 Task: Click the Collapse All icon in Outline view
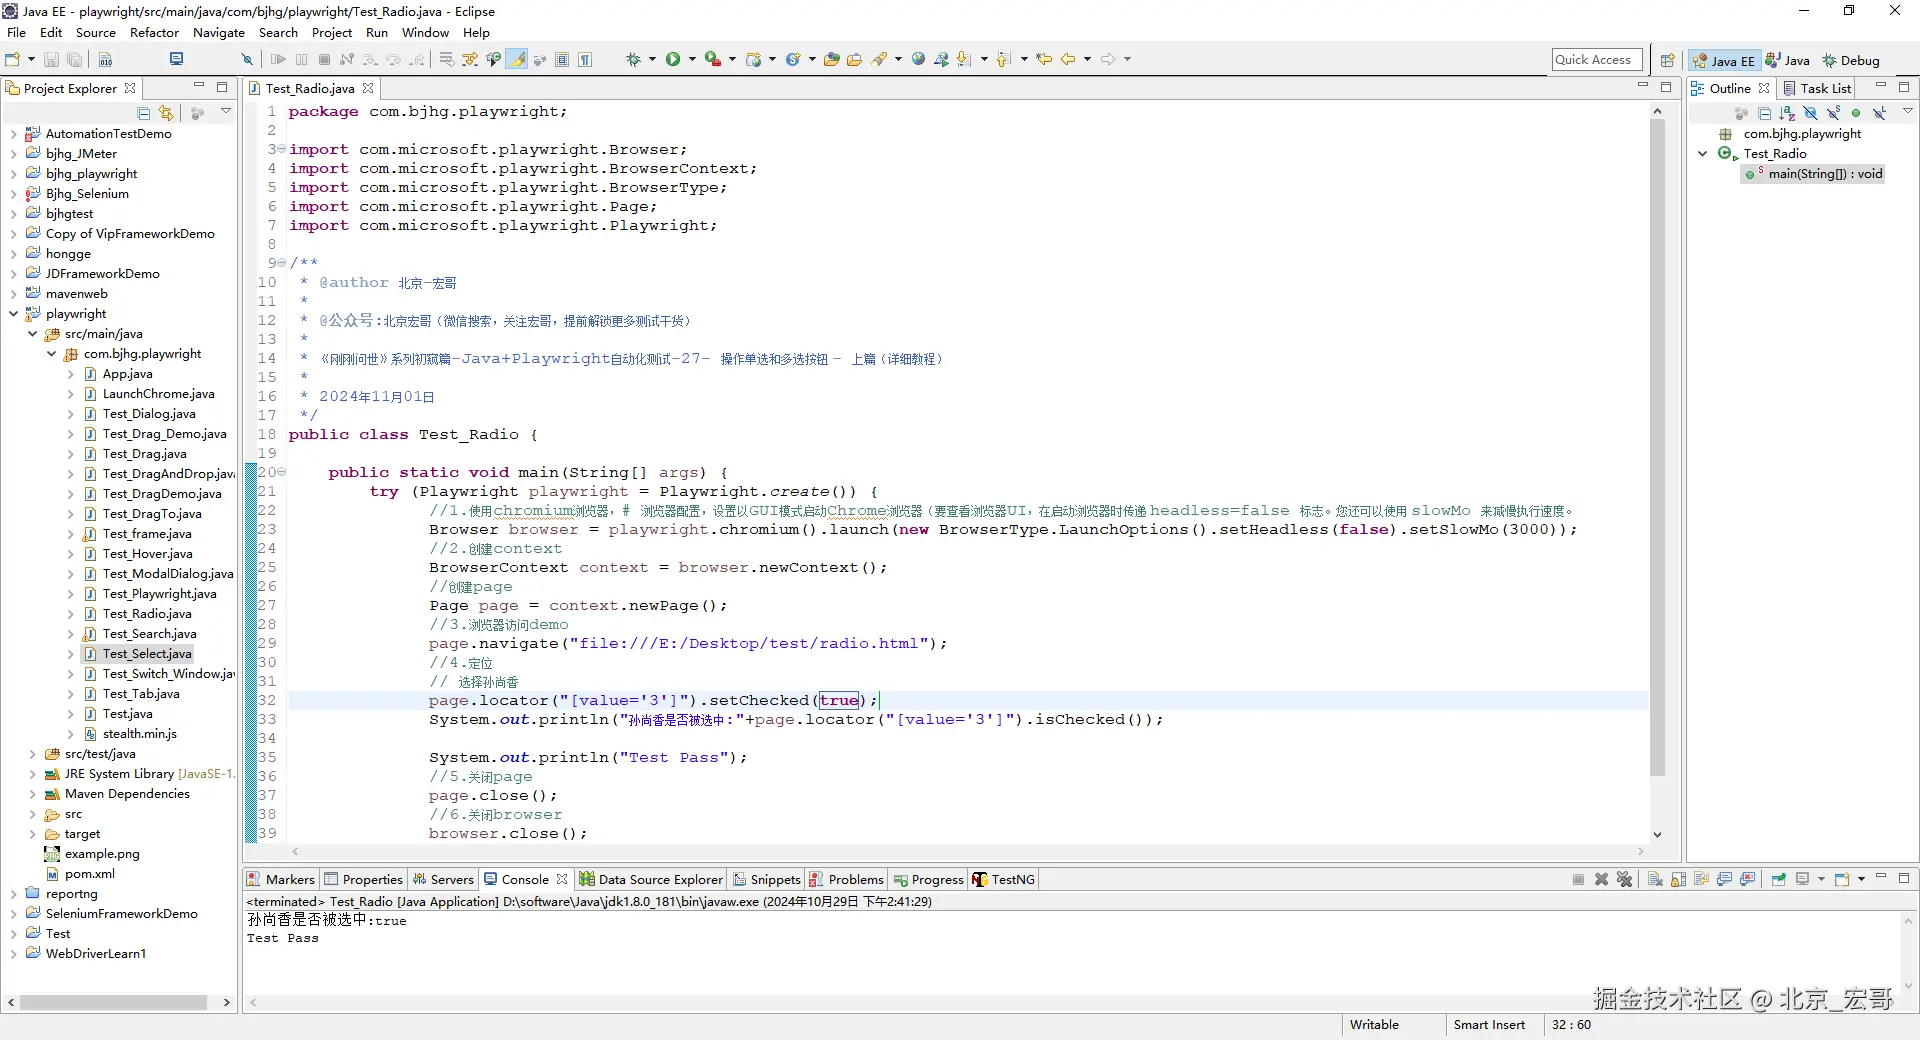pyautogui.click(x=1764, y=113)
